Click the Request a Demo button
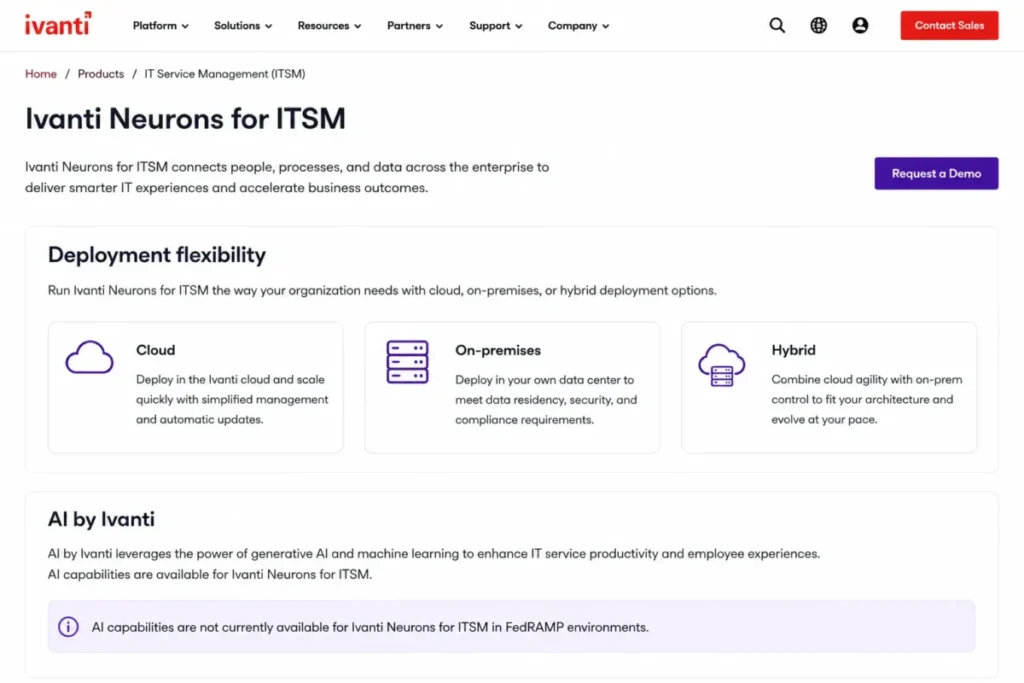This screenshot has height=683, width=1024. [x=936, y=174]
